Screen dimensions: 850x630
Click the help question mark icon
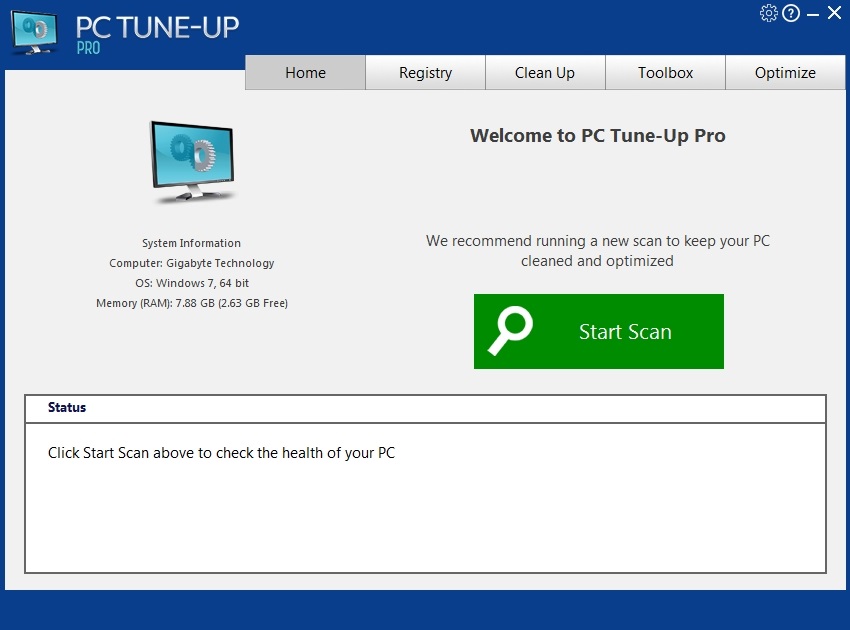pos(790,13)
